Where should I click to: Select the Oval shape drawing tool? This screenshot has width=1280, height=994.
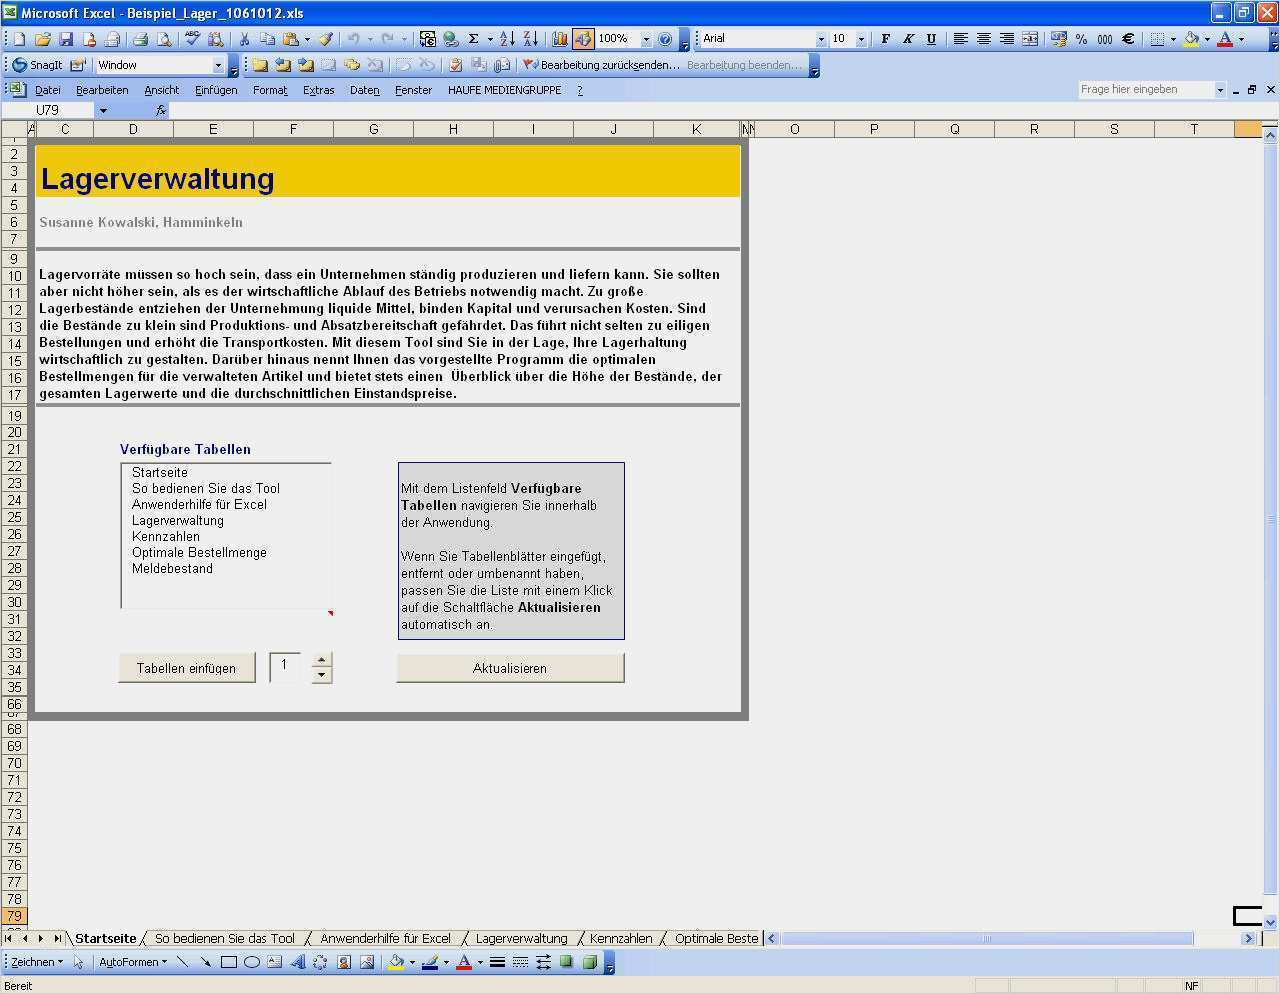pyautogui.click(x=252, y=962)
